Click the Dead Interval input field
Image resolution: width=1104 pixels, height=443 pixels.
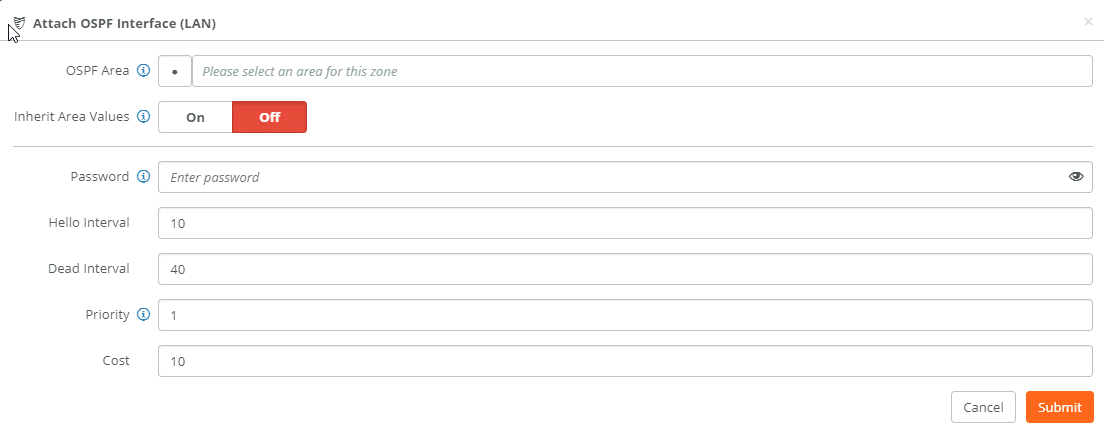pyautogui.click(x=624, y=269)
